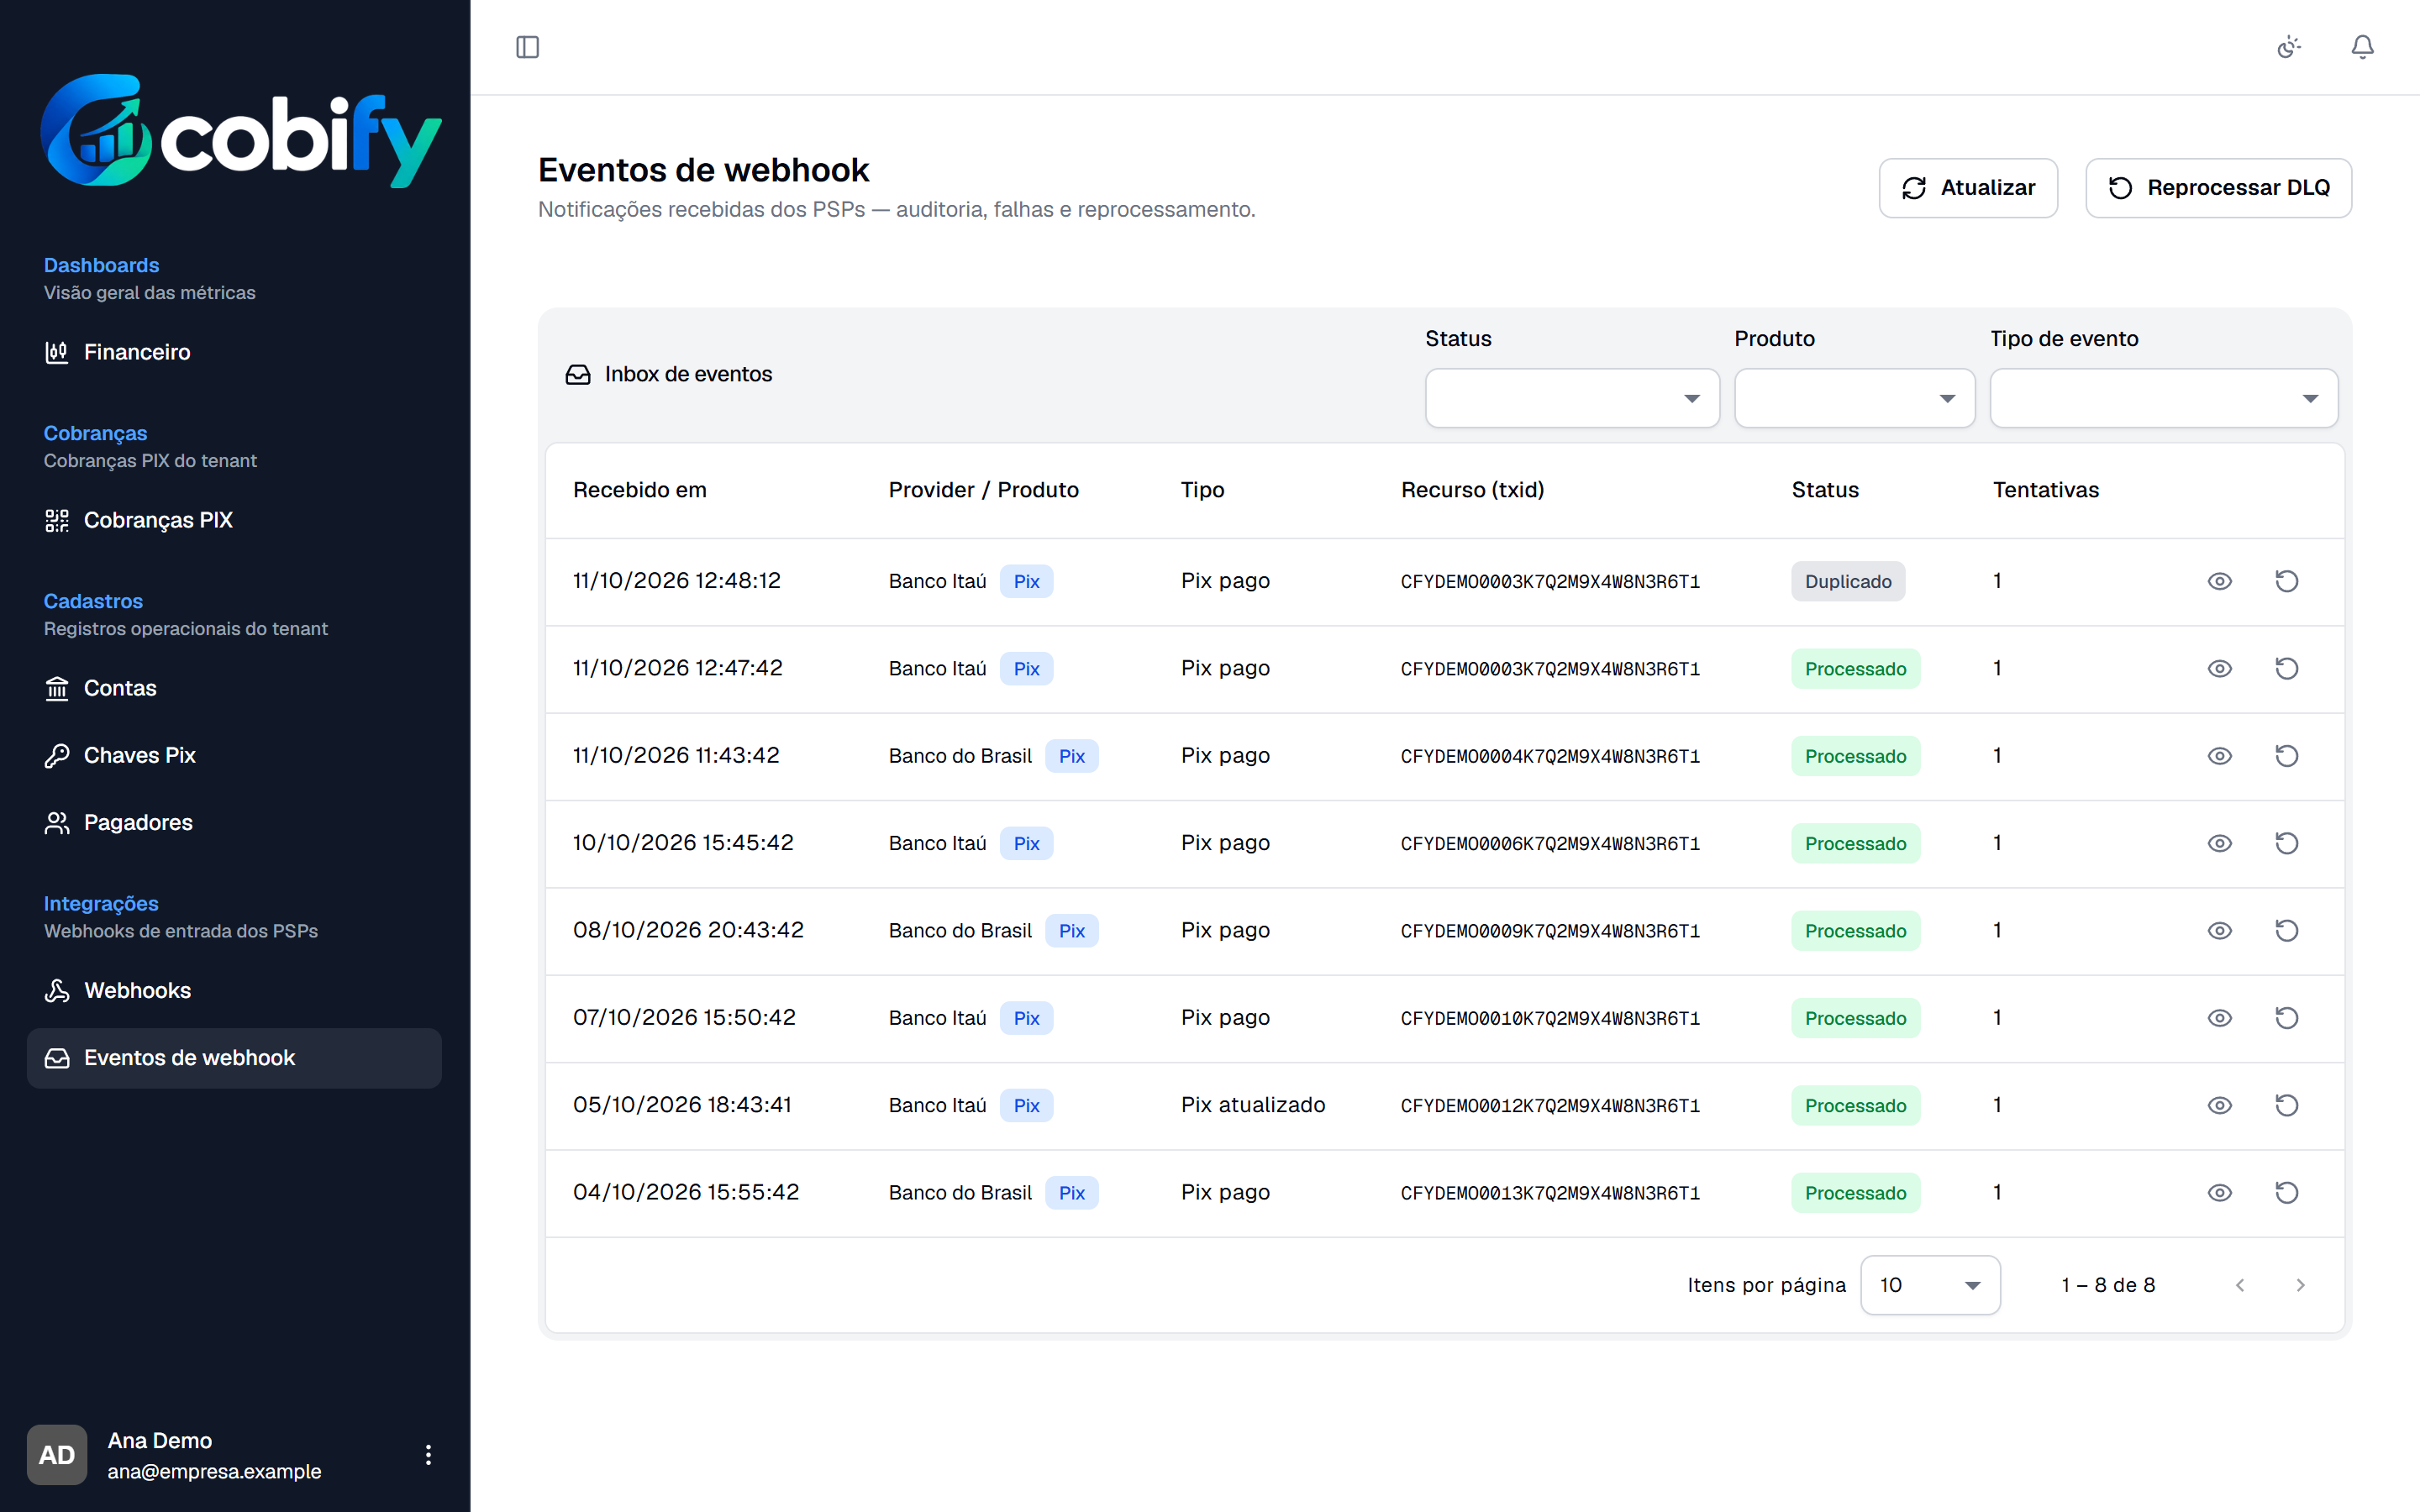The image size is (2420, 1512).
Task: Reprocess the 11/10/2026 11:43:42 event
Action: tap(2286, 756)
